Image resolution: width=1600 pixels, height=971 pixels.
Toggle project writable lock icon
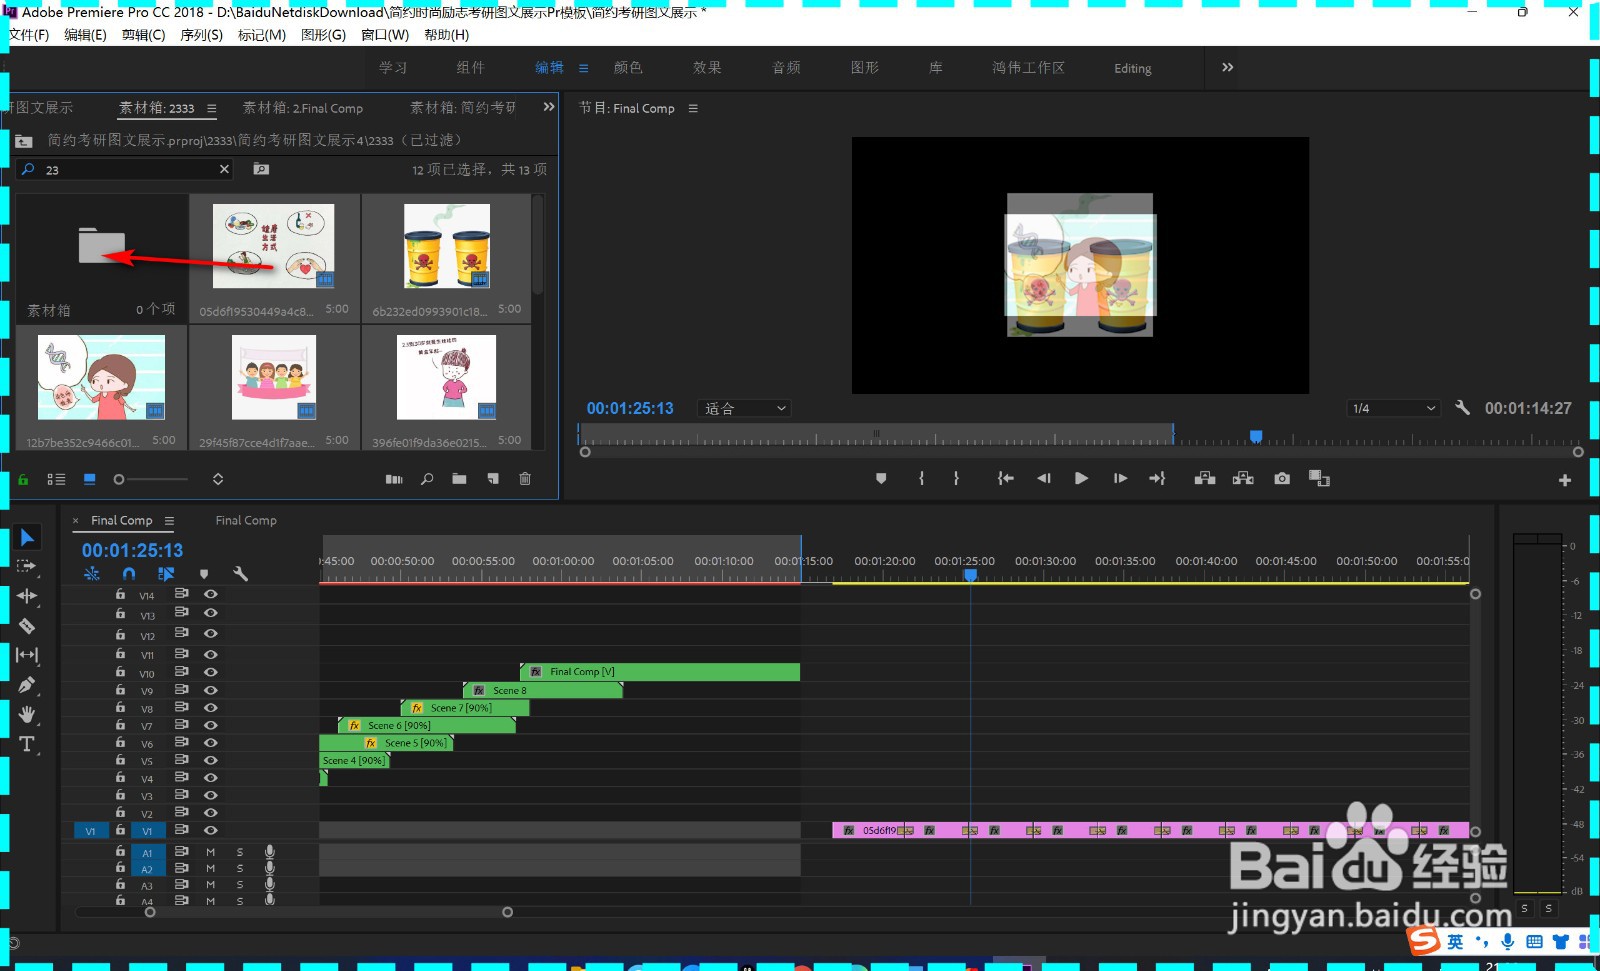pos(23,480)
